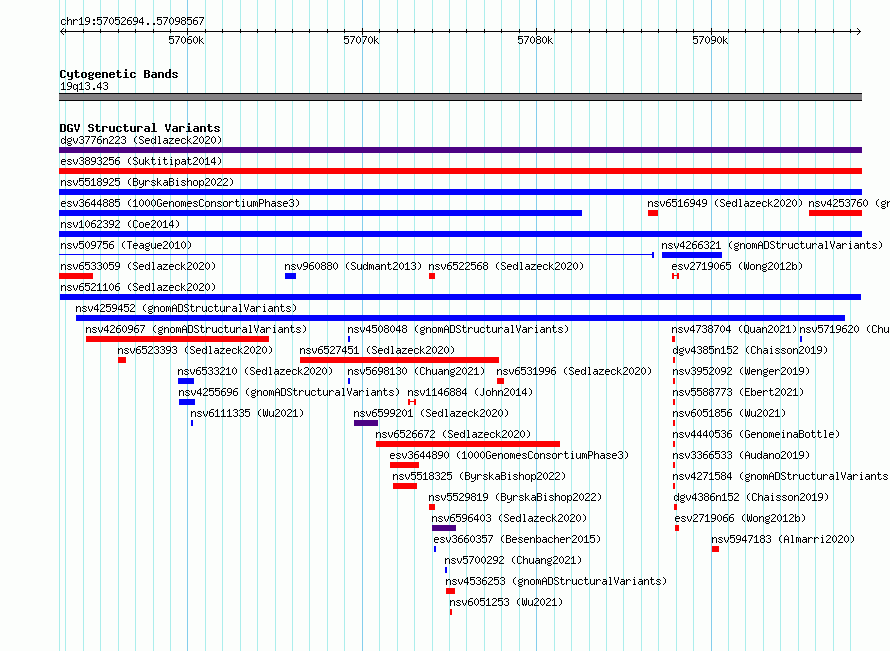Select nsv4440536 (GenomeinaBottle) label

(755, 434)
